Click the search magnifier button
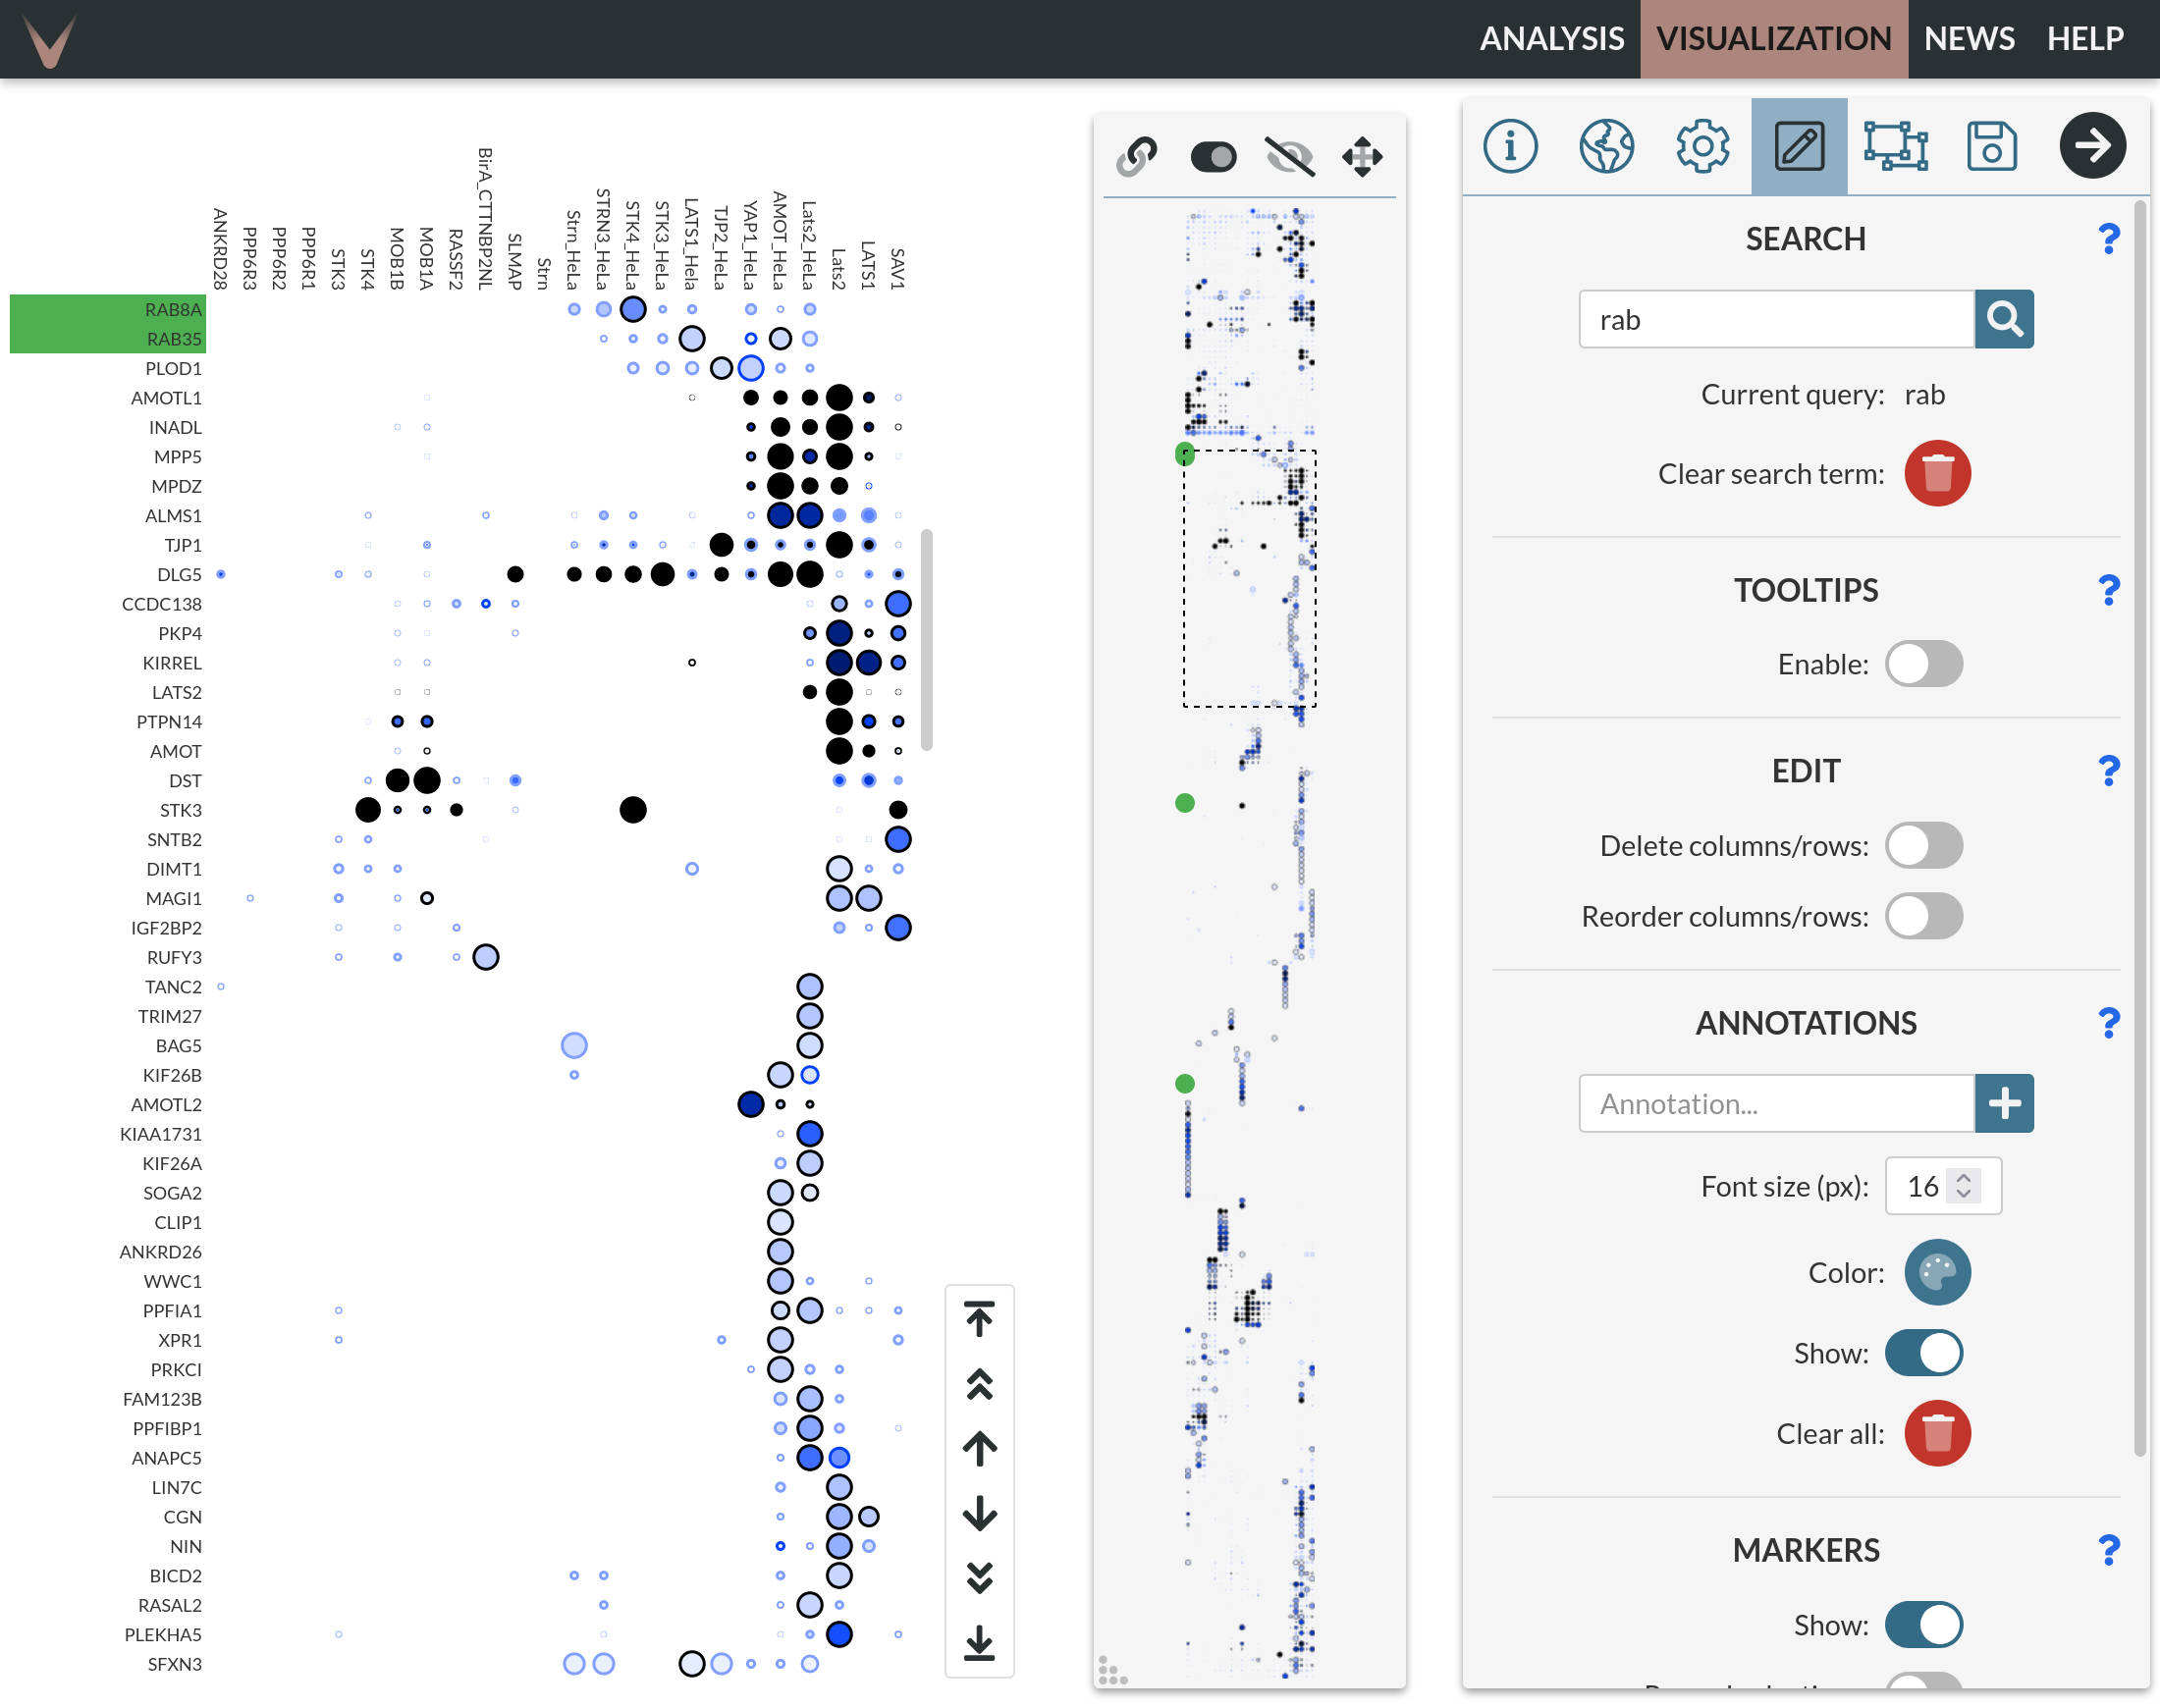 click(x=2003, y=319)
